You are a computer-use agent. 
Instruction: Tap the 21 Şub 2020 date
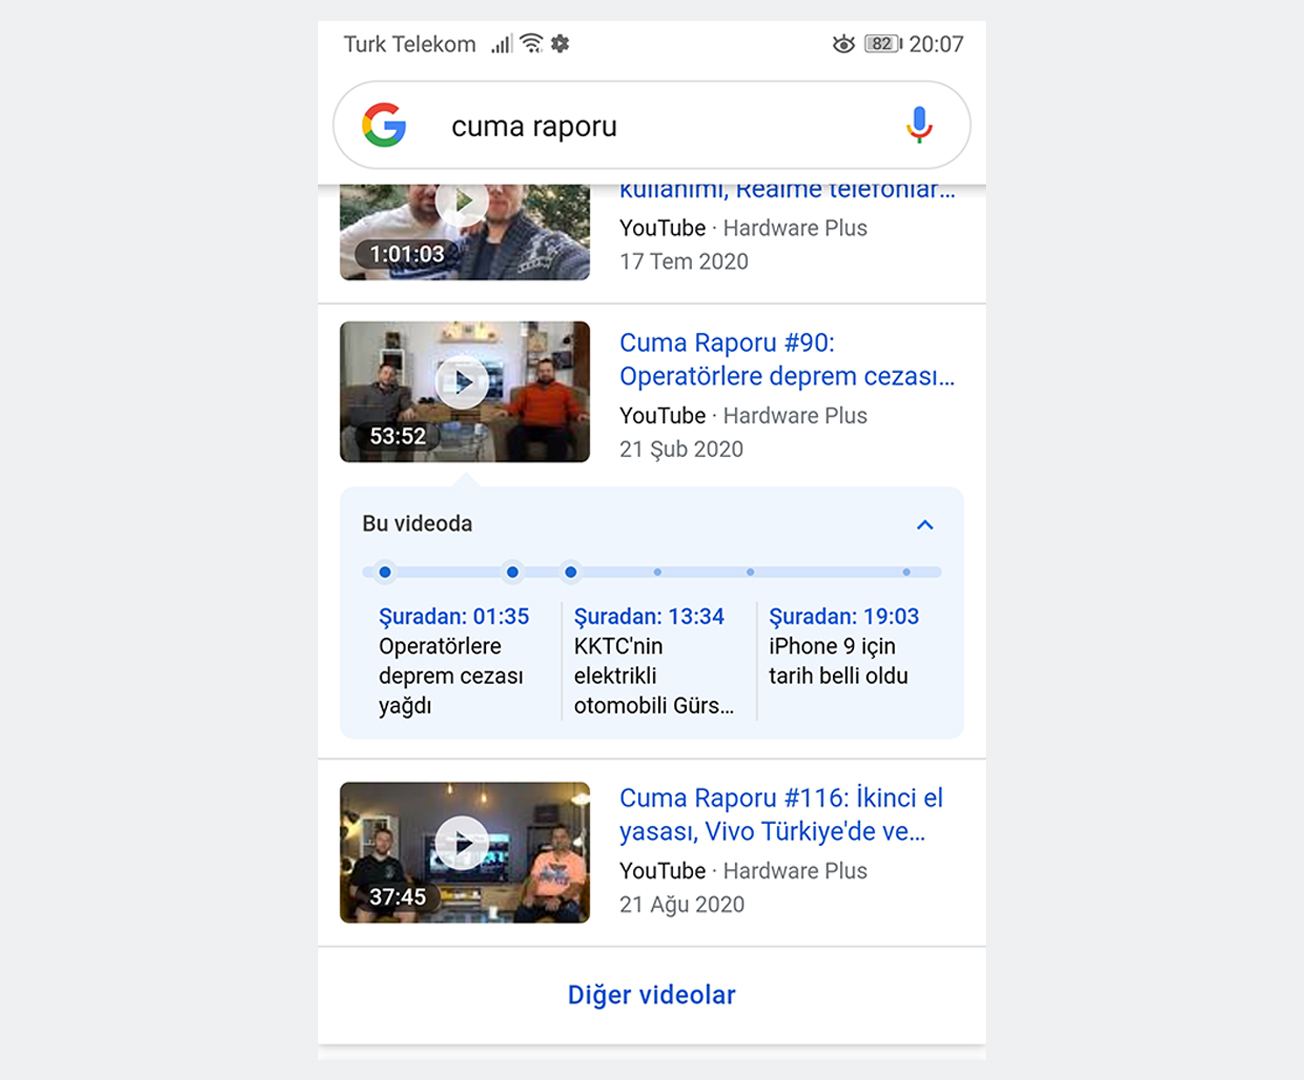pyautogui.click(x=681, y=449)
